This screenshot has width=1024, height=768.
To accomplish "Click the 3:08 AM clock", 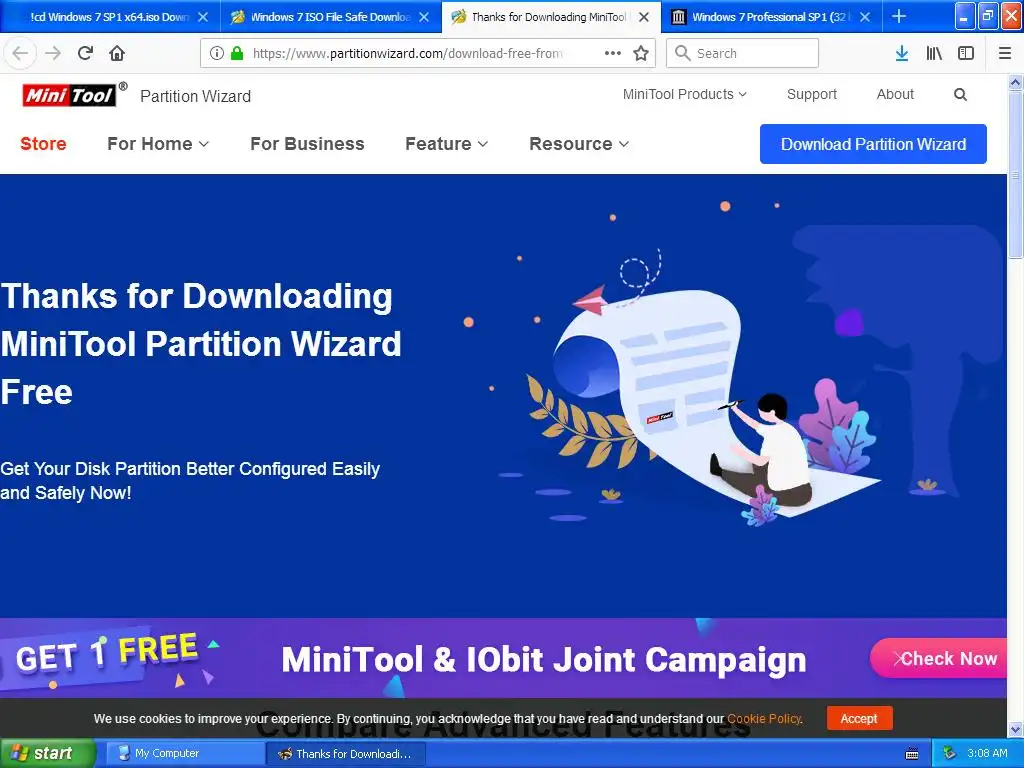I will point(987,753).
